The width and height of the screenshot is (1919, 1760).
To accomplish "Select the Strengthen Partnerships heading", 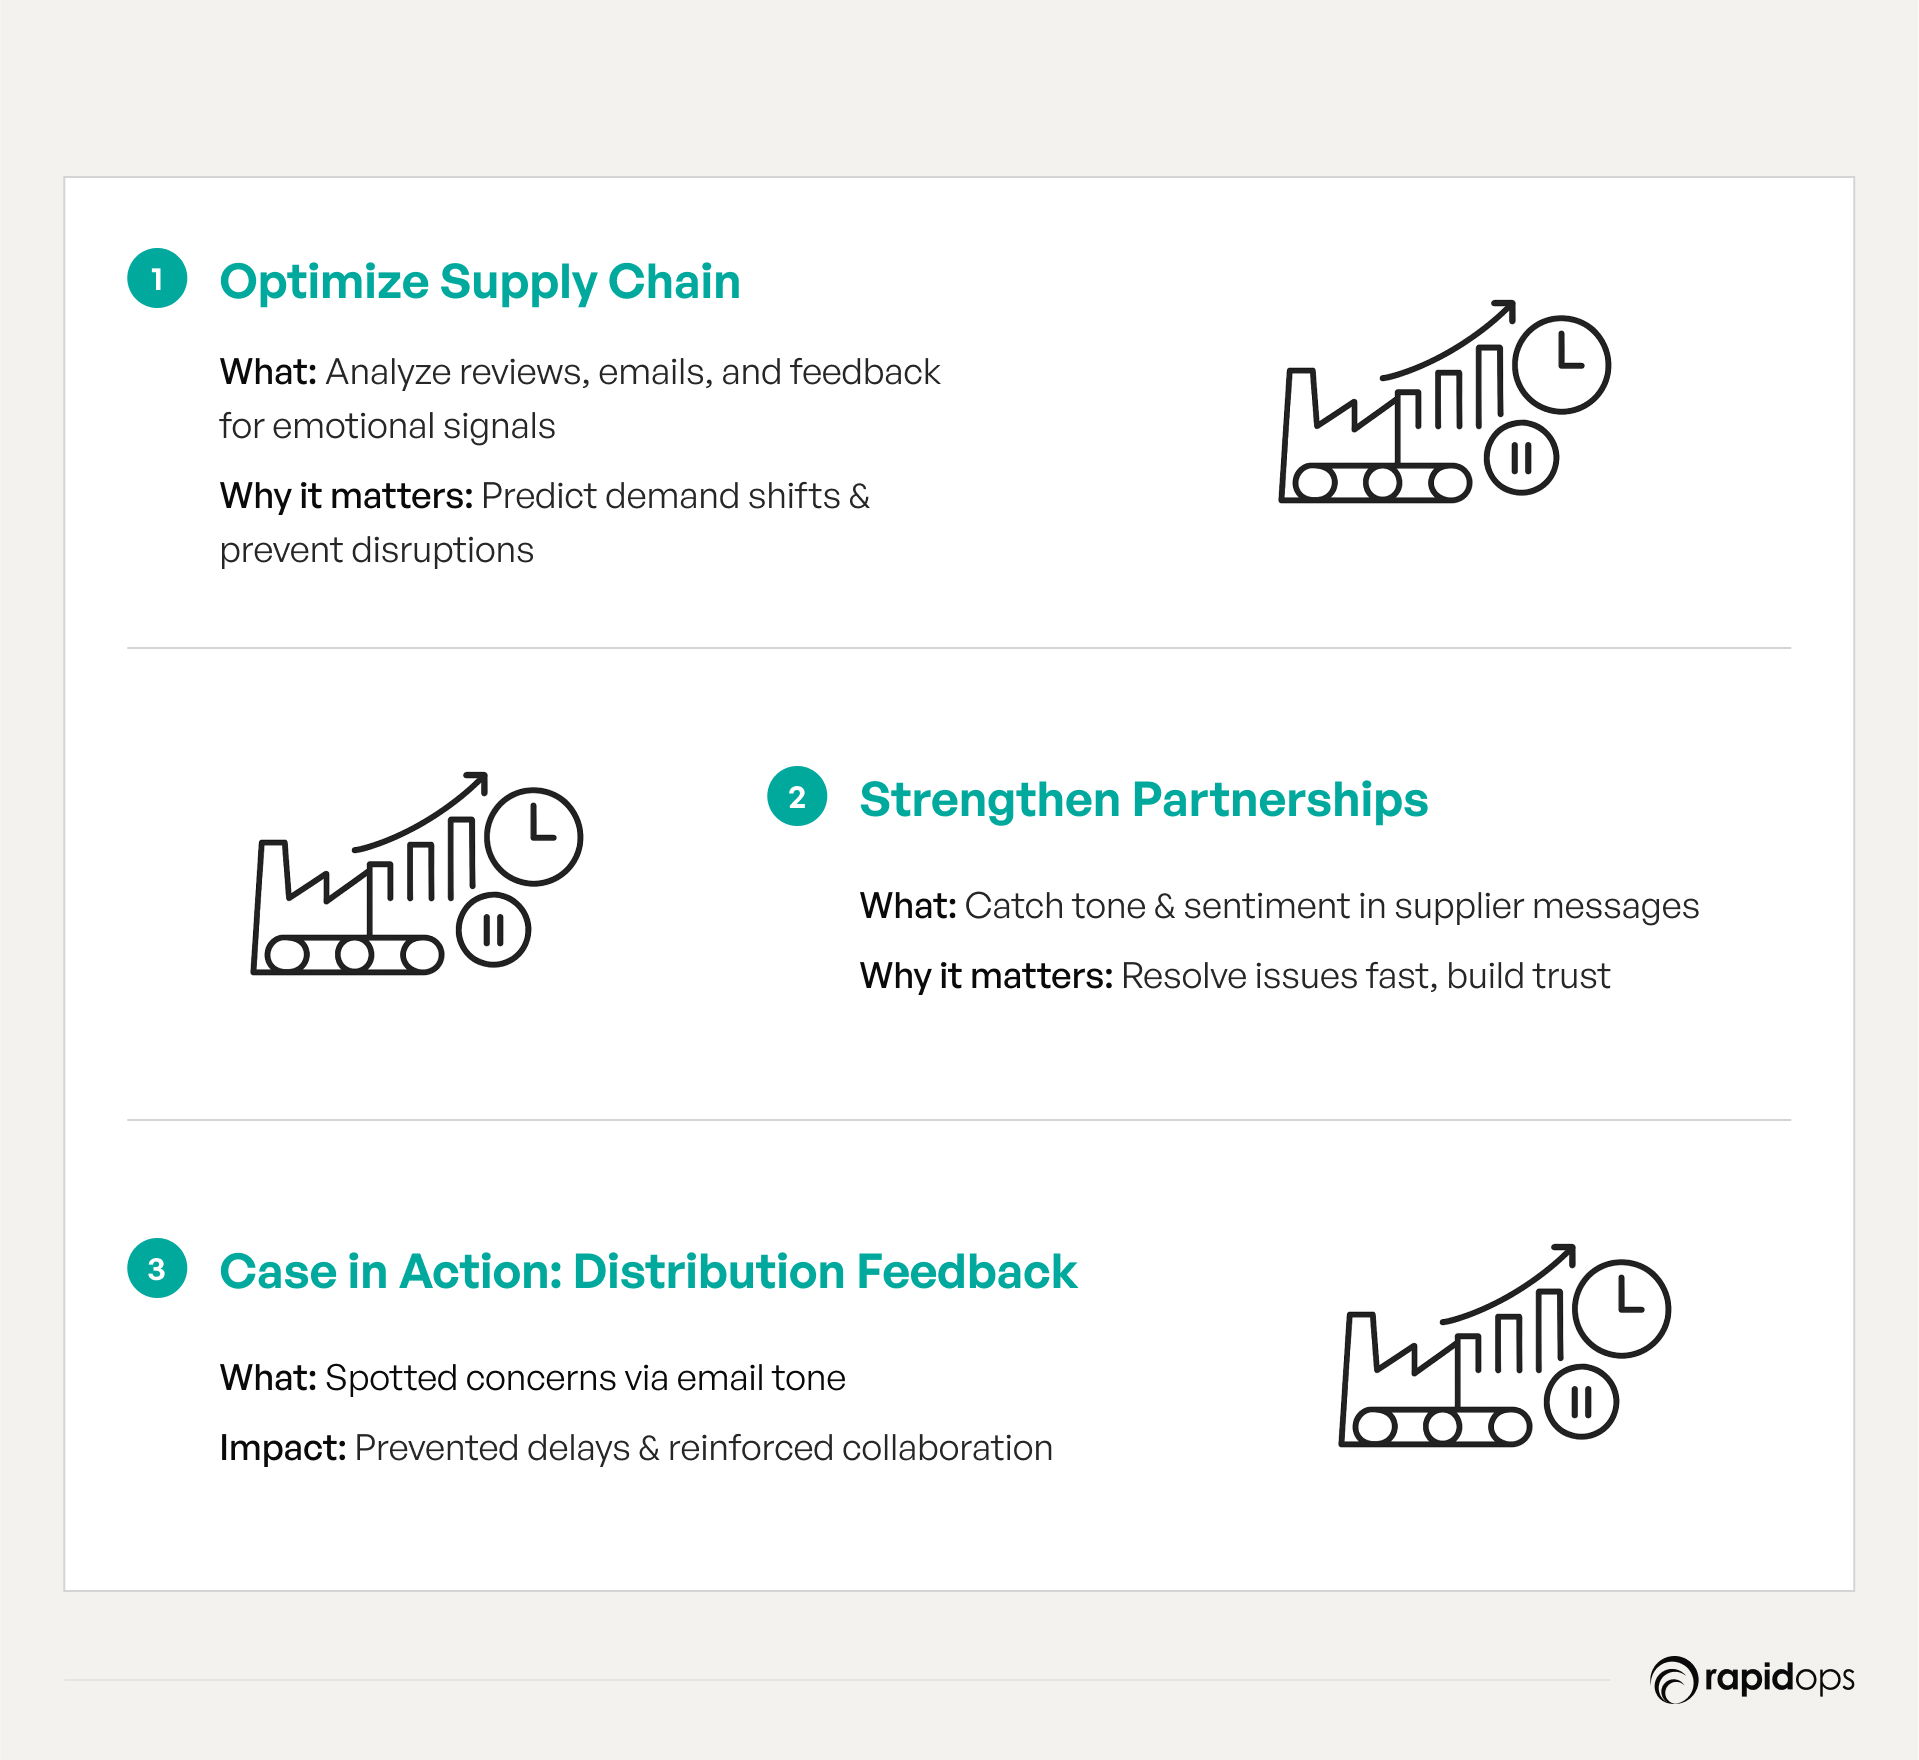I will click(1144, 800).
